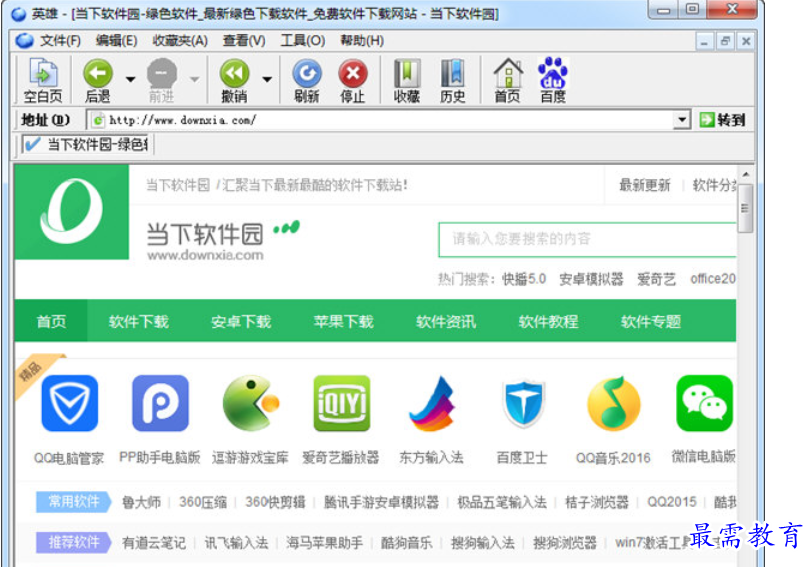Screen dimensions: 811x567
Task: Click the address URL field
Action: tap(388, 120)
